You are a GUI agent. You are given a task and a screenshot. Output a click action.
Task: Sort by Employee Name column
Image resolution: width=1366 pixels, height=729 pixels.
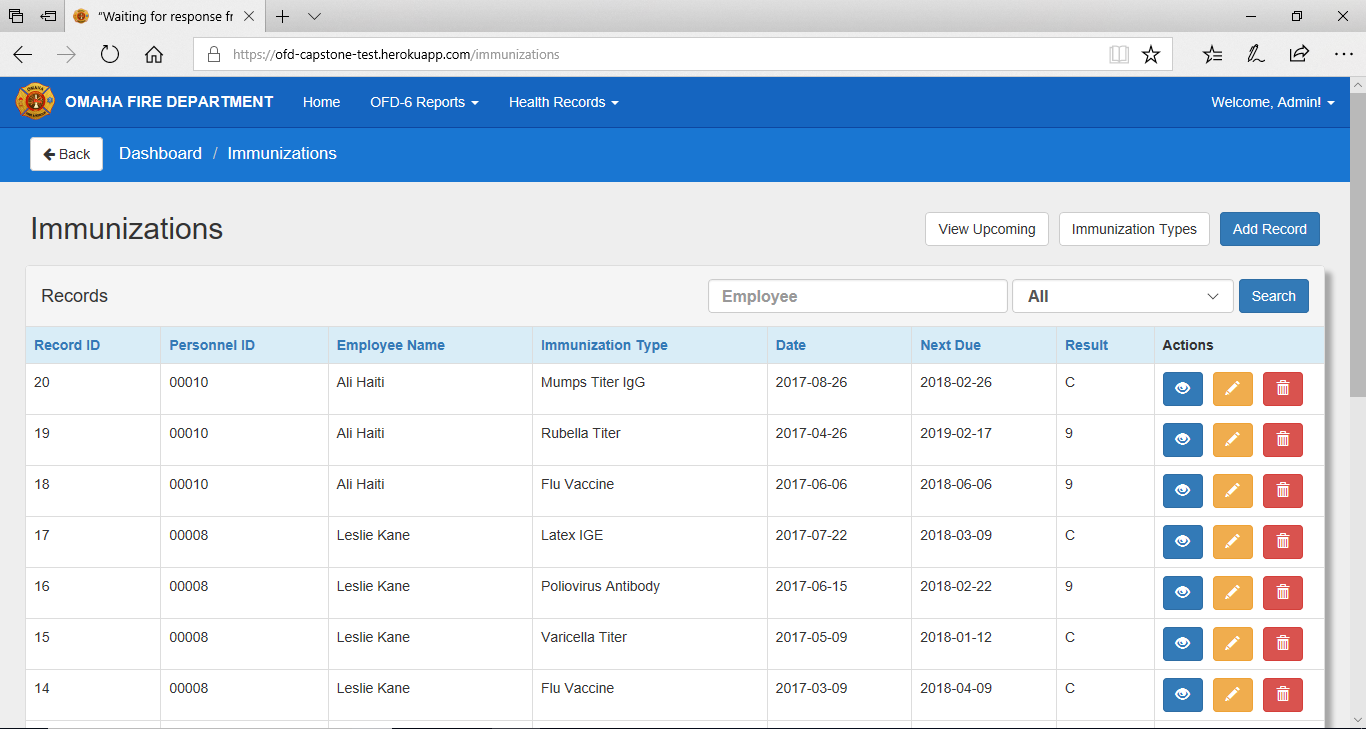[x=391, y=345]
